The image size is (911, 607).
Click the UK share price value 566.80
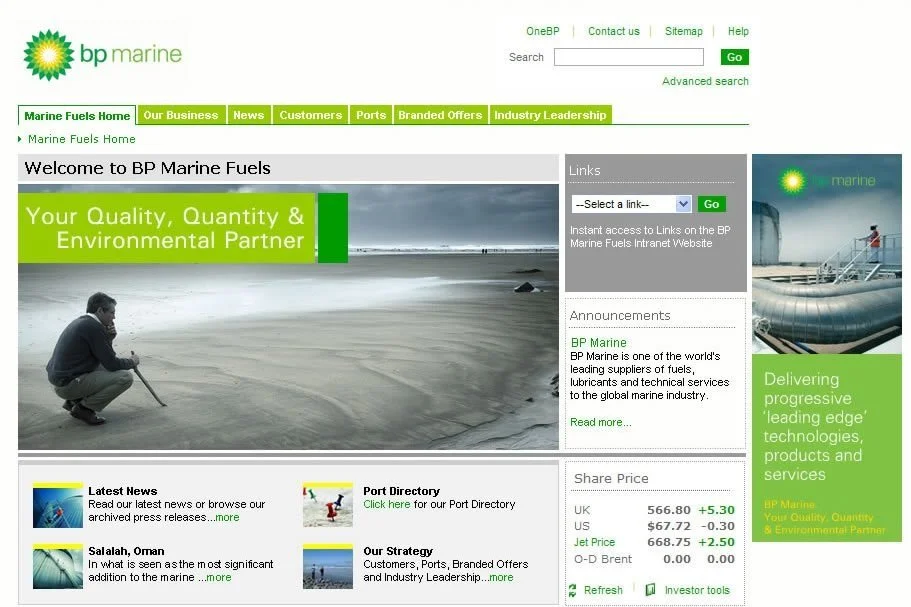[669, 510]
